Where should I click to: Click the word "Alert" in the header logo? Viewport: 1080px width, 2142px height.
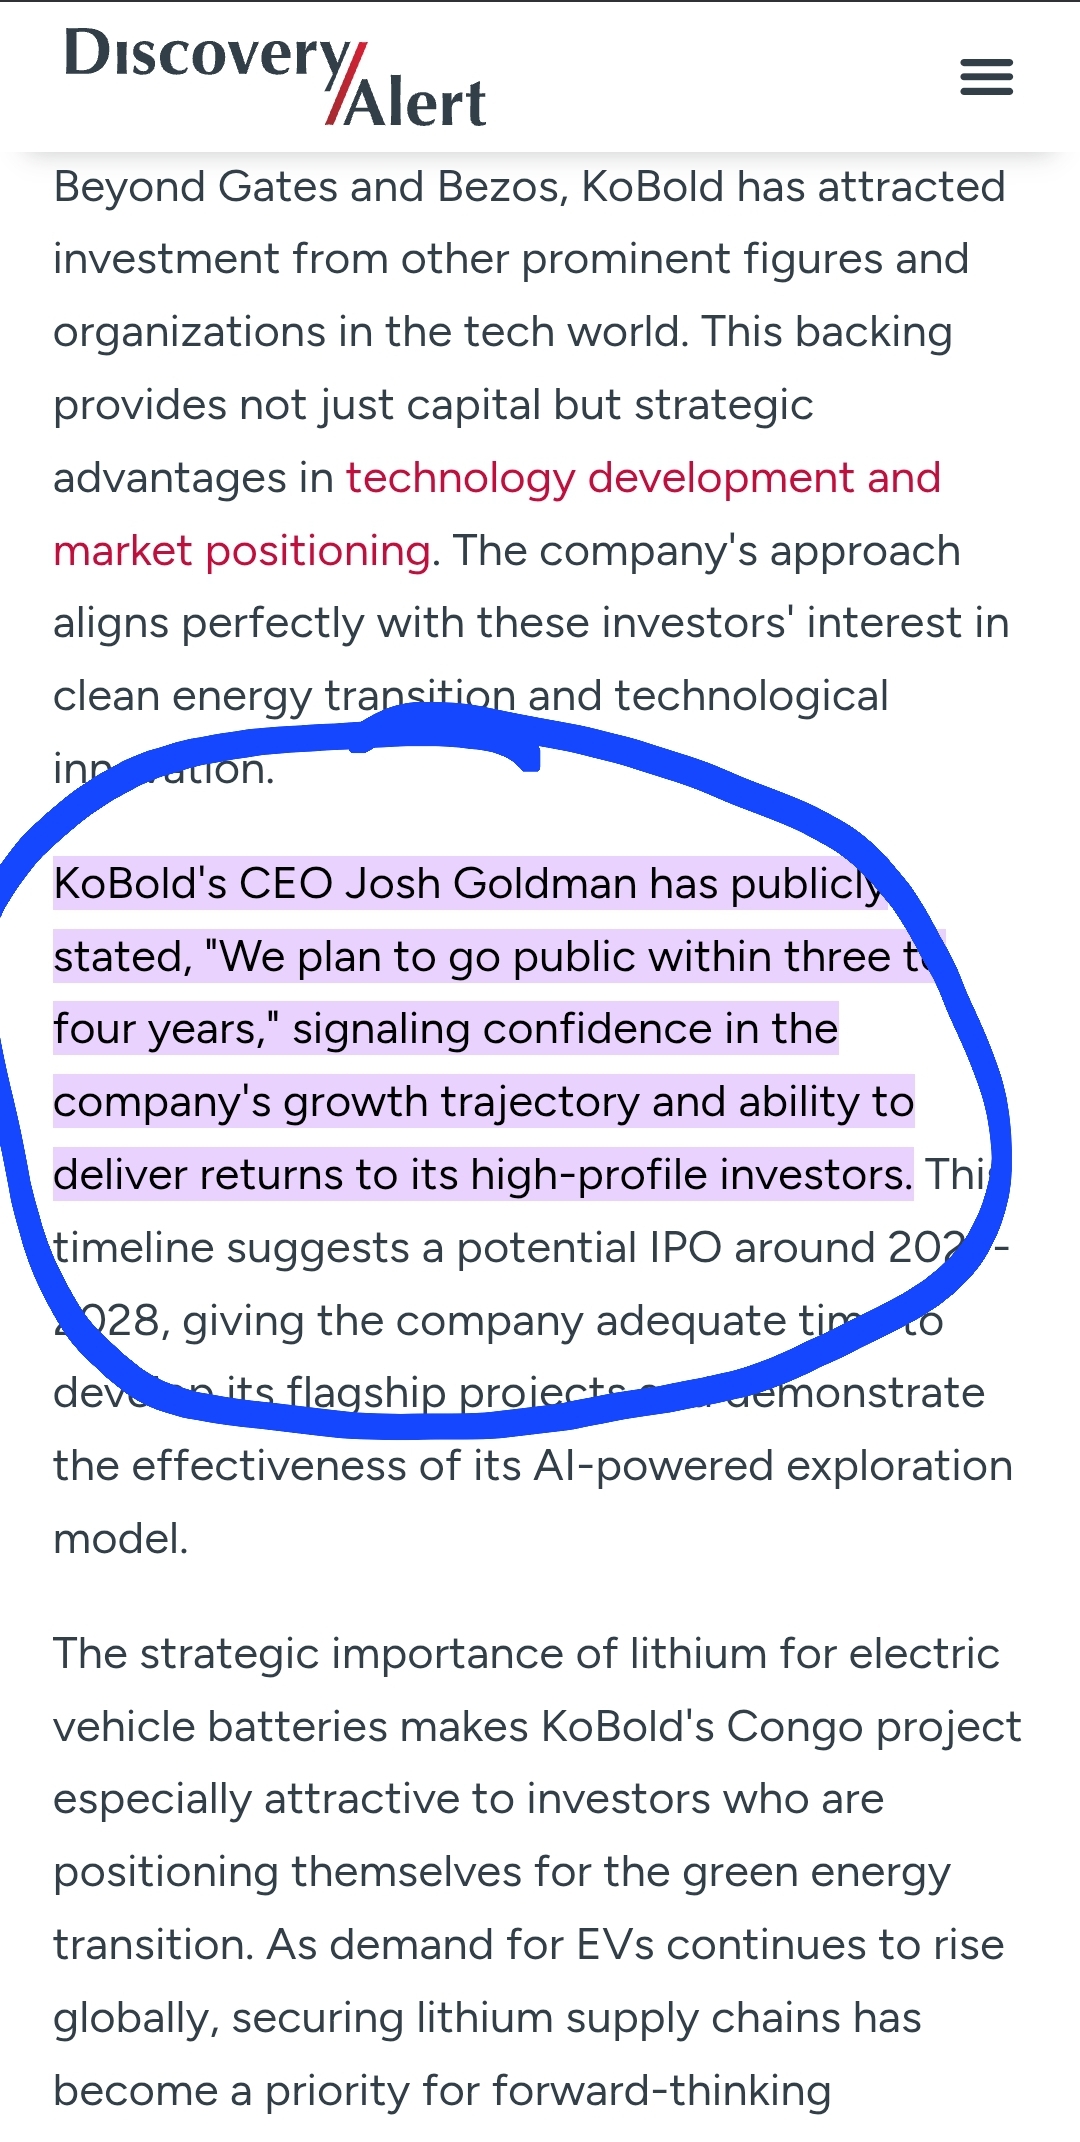pos(416,104)
